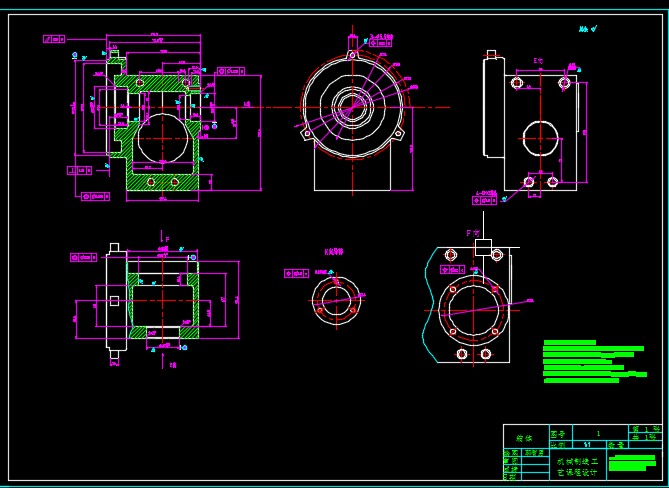
Task: Click the bottom-most tolerance frame under hatched section view
Action: [x=94, y=197]
